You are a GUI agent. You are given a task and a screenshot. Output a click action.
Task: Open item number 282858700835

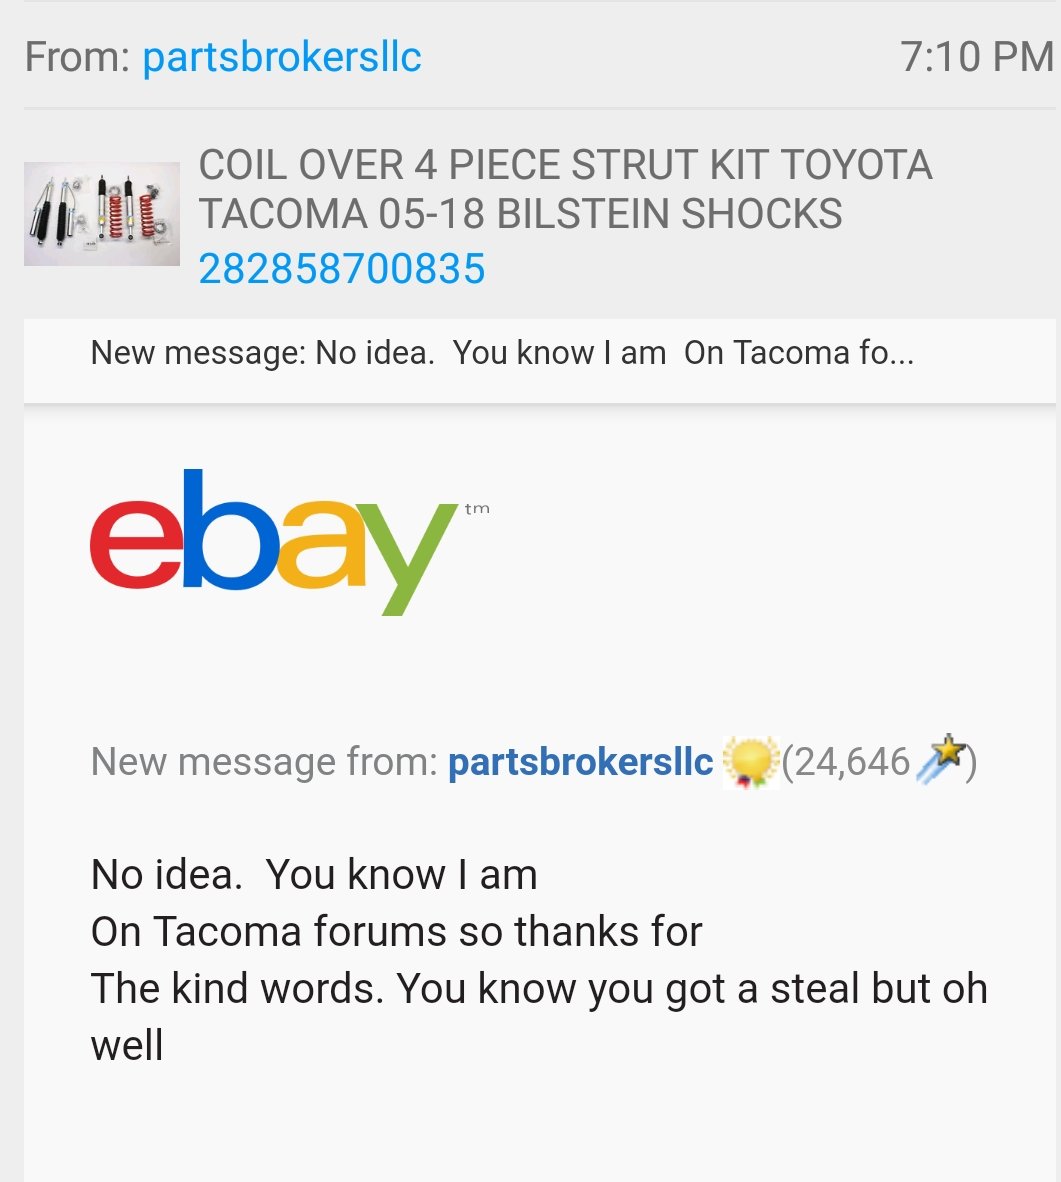(x=342, y=269)
